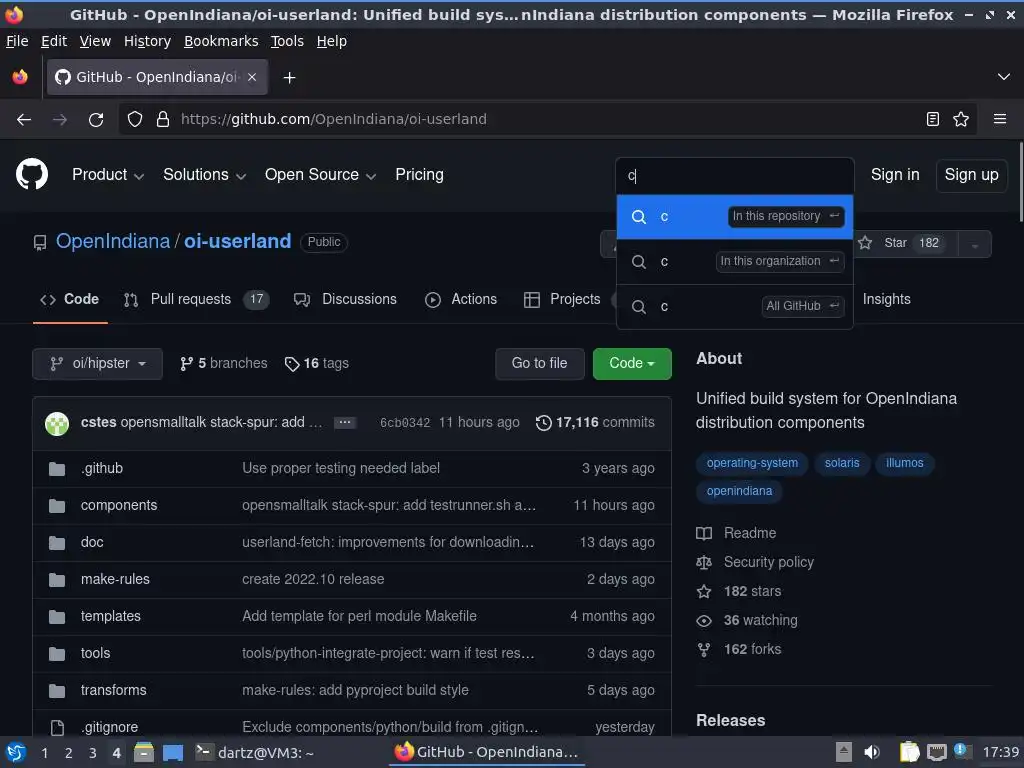
Task: Click the Sign up button
Action: click(971, 175)
